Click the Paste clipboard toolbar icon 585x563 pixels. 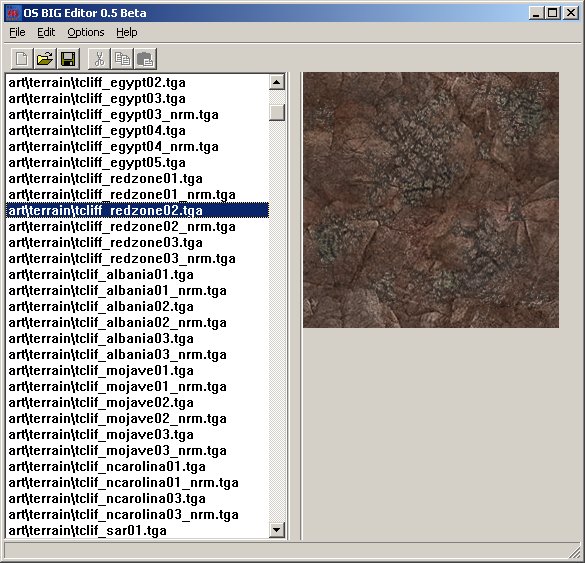146,59
